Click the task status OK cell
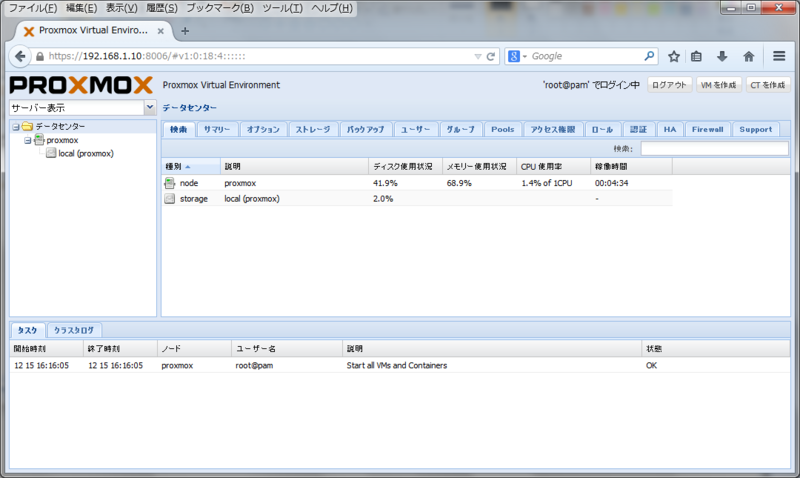This screenshot has height=478, width=800. click(652, 365)
